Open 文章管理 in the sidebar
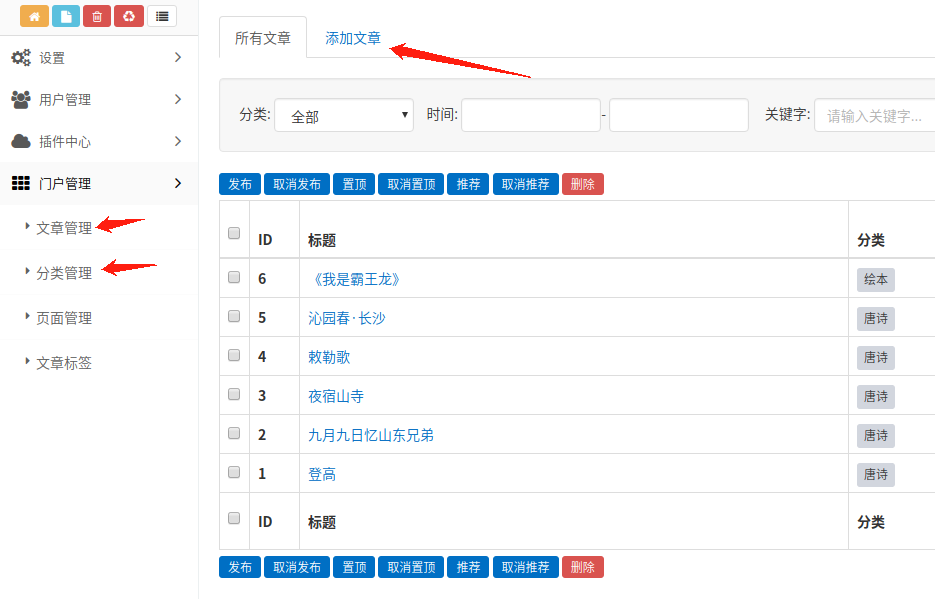This screenshot has height=599, width=935. click(x=64, y=228)
